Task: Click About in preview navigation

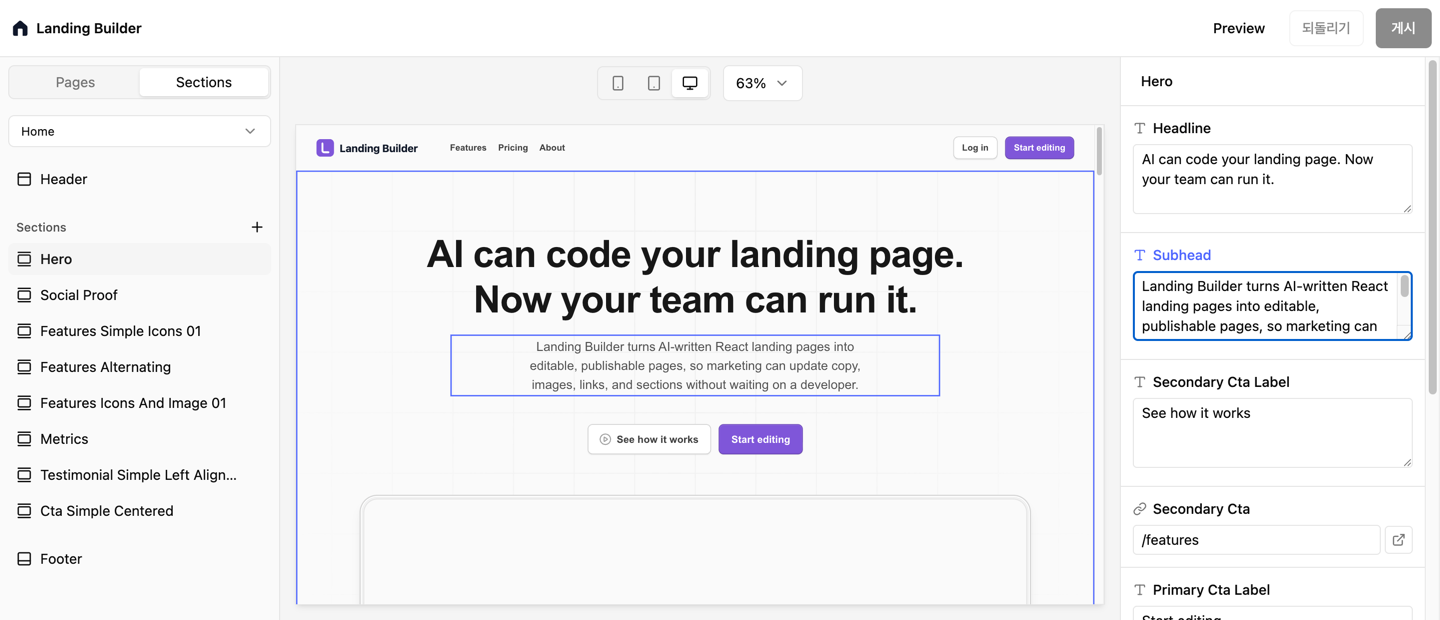Action: (552, 148)
